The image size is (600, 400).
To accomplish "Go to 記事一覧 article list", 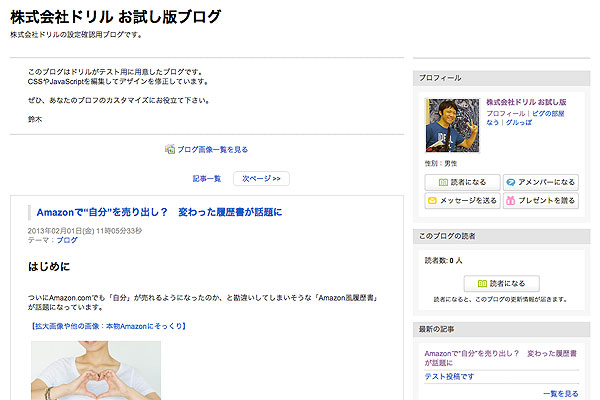I will (207, 179).
